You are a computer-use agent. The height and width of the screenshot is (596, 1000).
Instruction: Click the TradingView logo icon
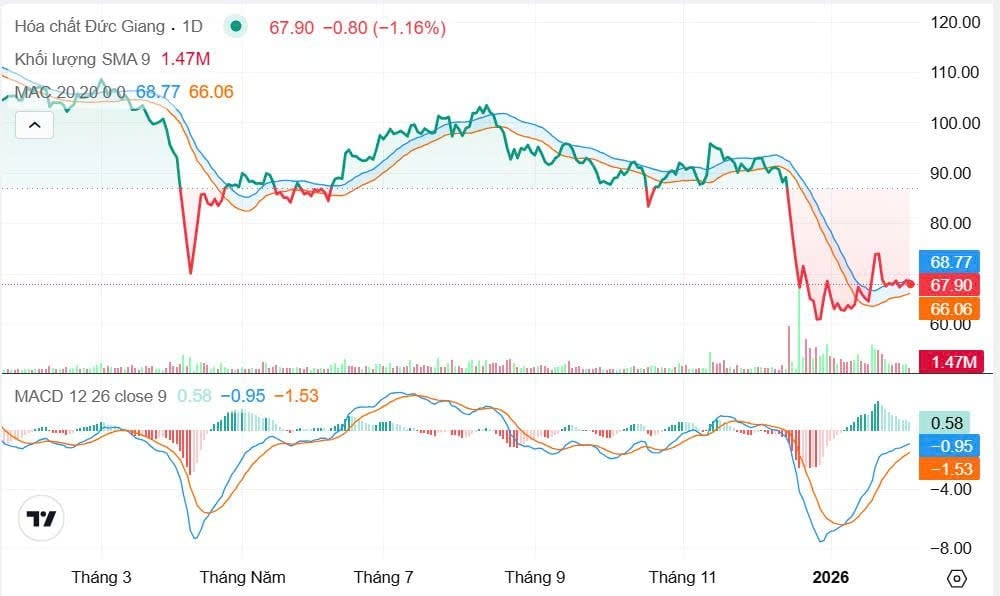pos(42,519)
